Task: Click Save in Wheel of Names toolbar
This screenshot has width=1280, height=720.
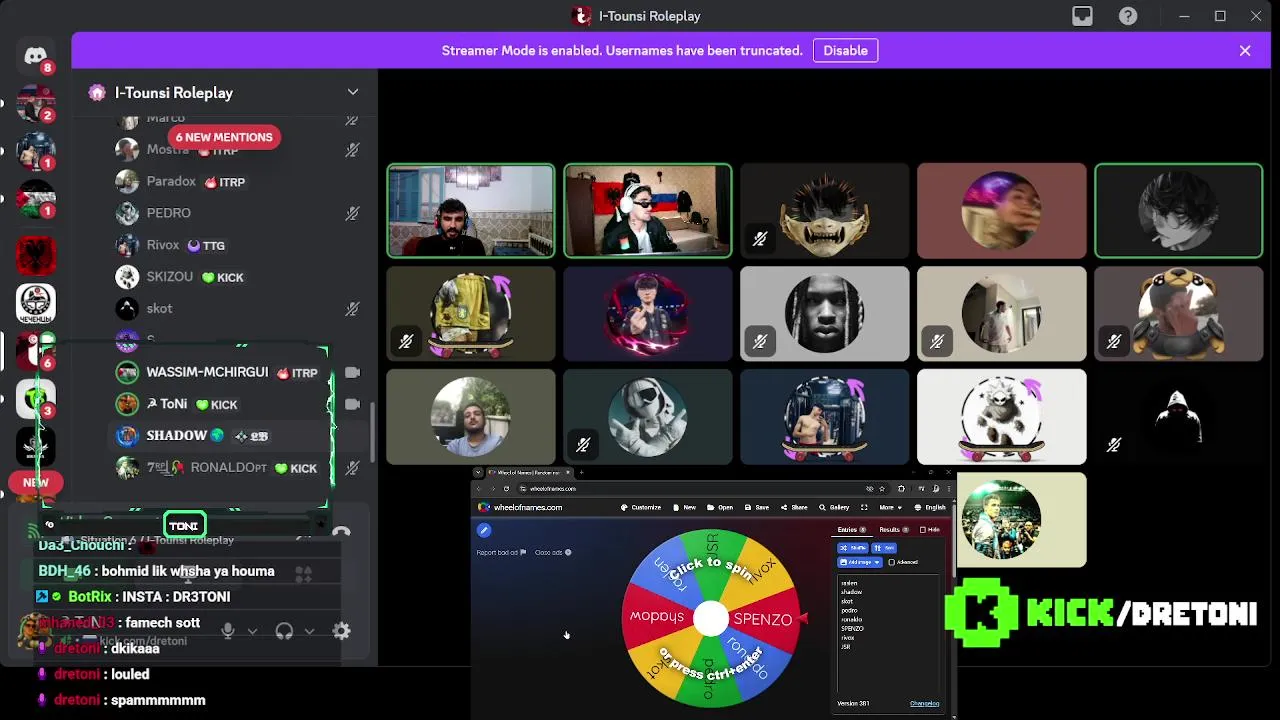Action: pyautogui.click(x=756, y=507)
